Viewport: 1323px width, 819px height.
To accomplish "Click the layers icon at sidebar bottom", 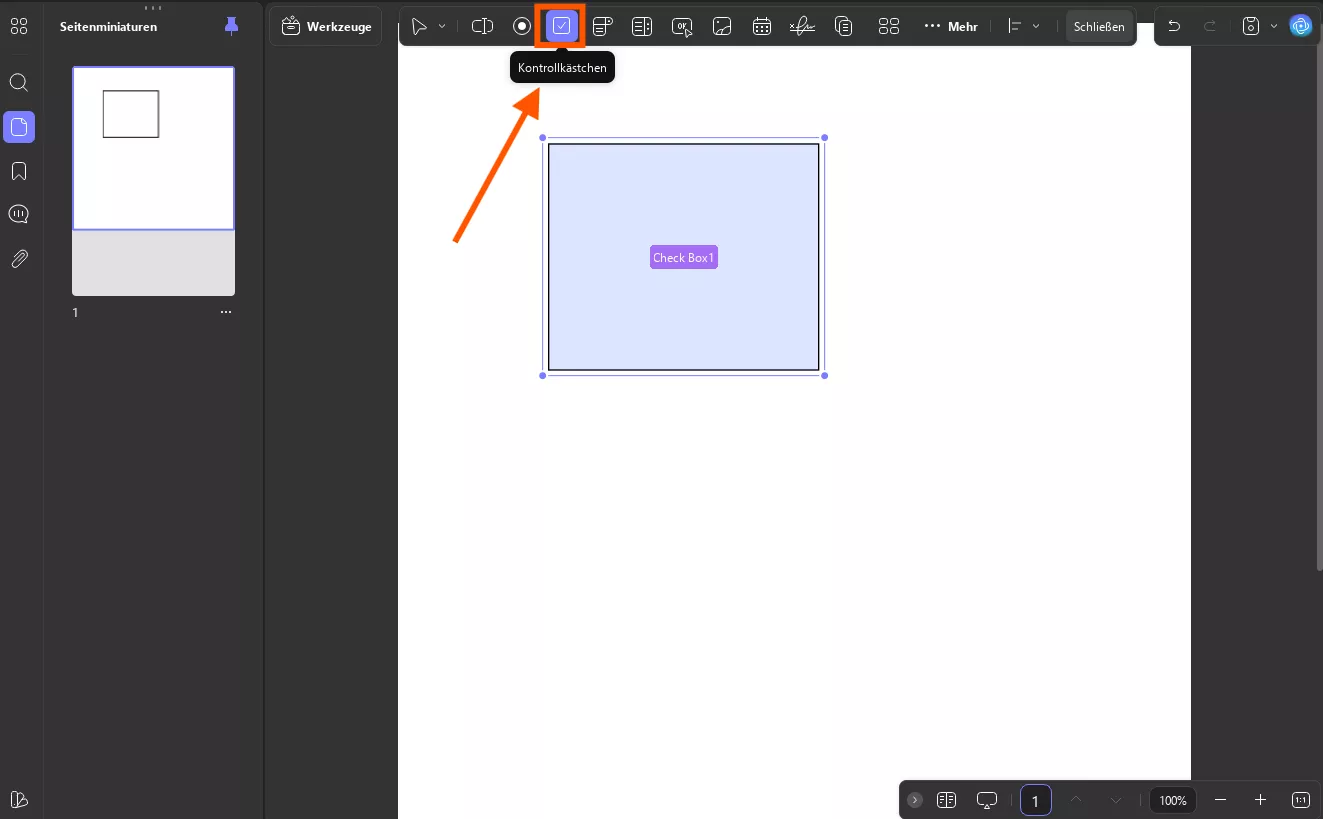I will pyautogui.click(x=19, y=799).
